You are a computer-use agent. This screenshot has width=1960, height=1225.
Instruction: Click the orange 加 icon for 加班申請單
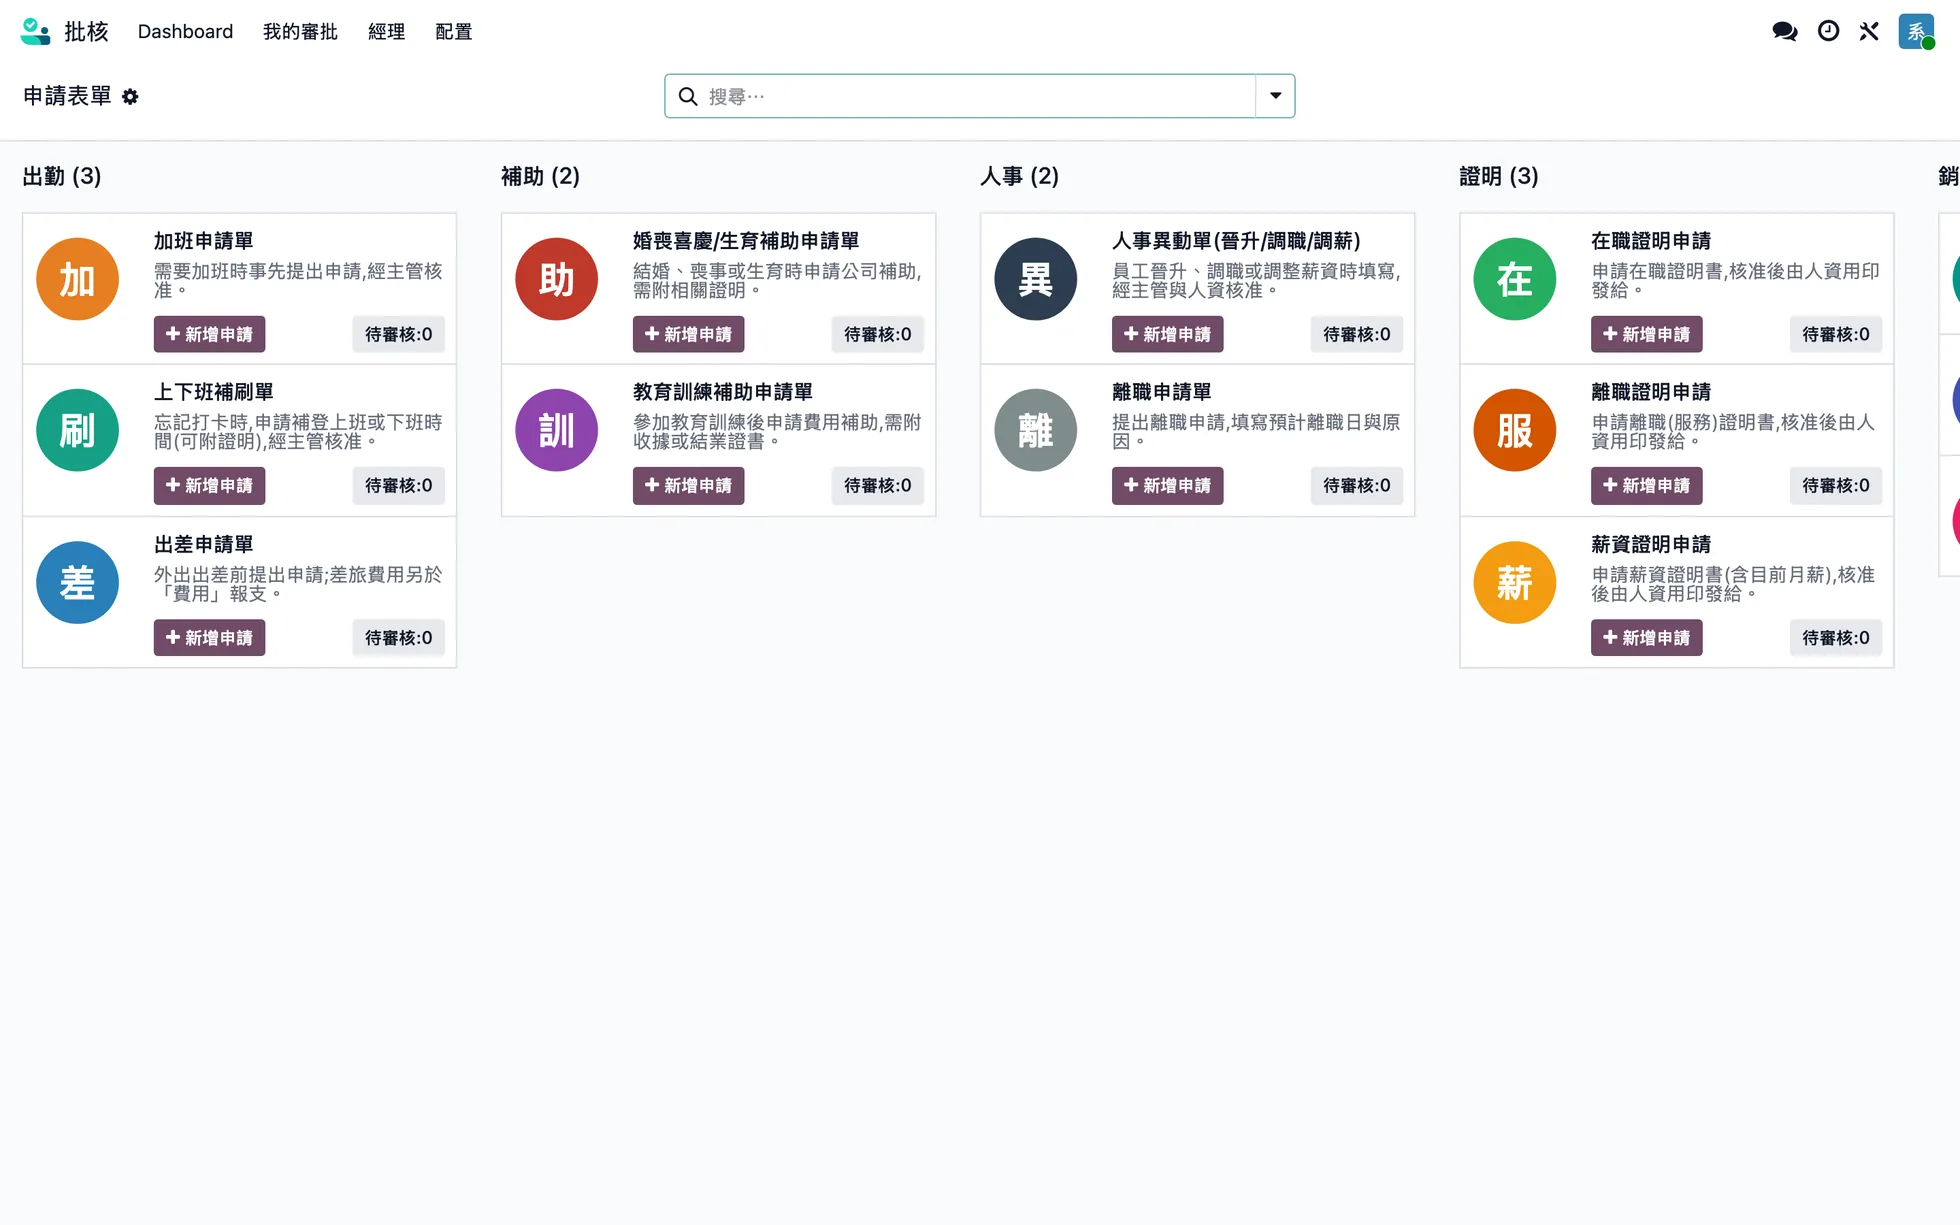pos(78,279)
